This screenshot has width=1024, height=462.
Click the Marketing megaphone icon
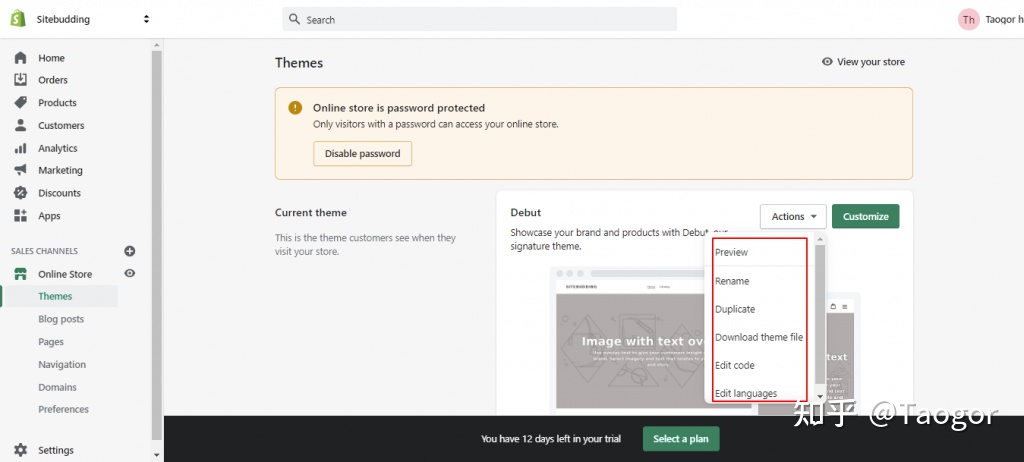point(20,171)
